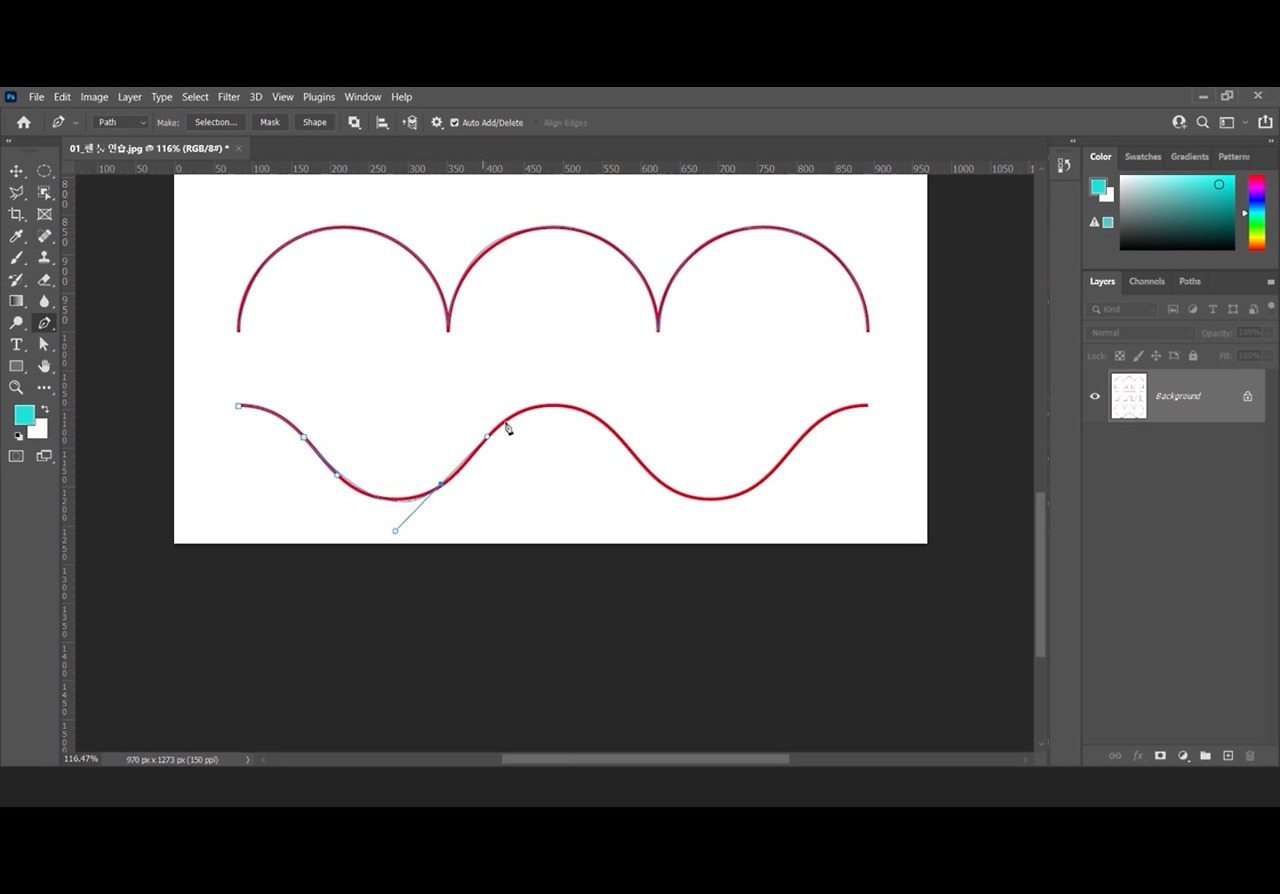Click the Shape button
This screenshot has height=894, width=1280.
click(x=315, y=122)
